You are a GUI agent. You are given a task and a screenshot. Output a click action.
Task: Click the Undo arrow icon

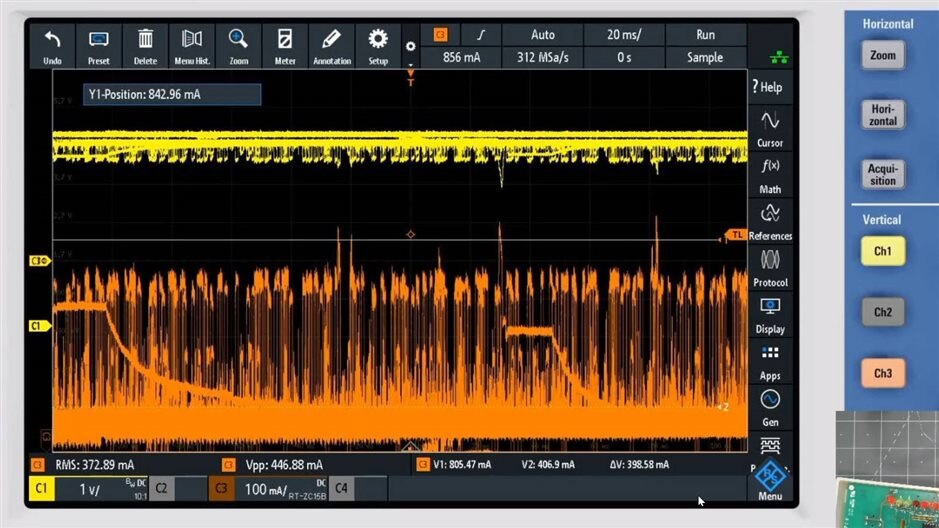(x=53, y=41)
